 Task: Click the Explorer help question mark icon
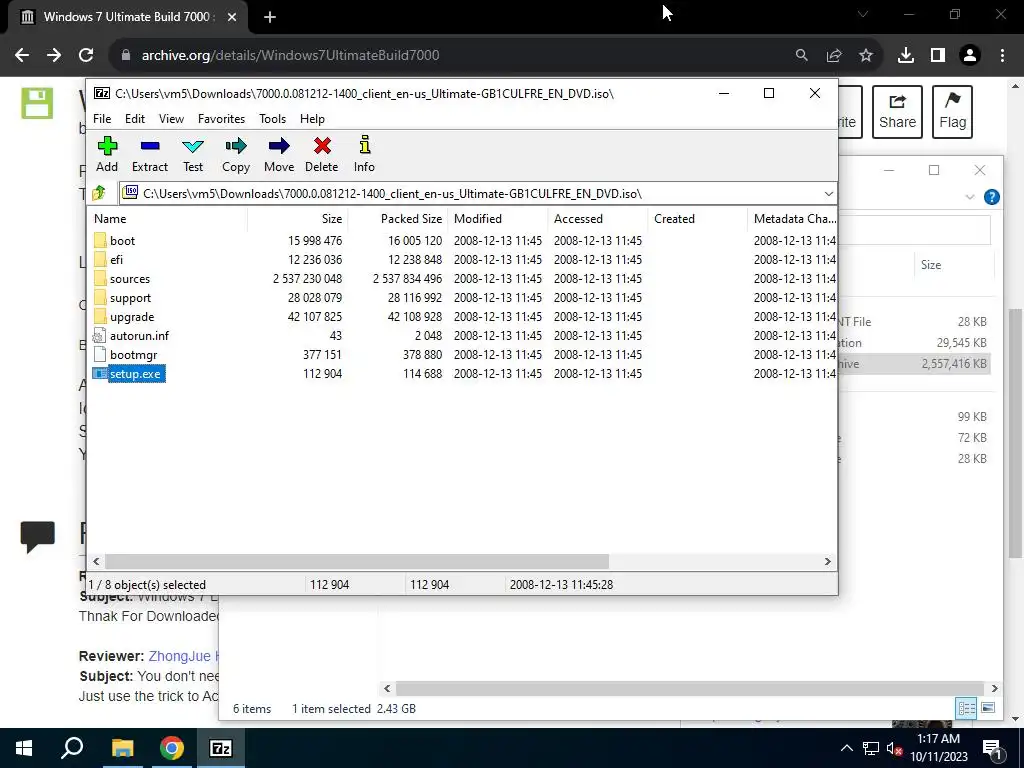pos(991,197)
